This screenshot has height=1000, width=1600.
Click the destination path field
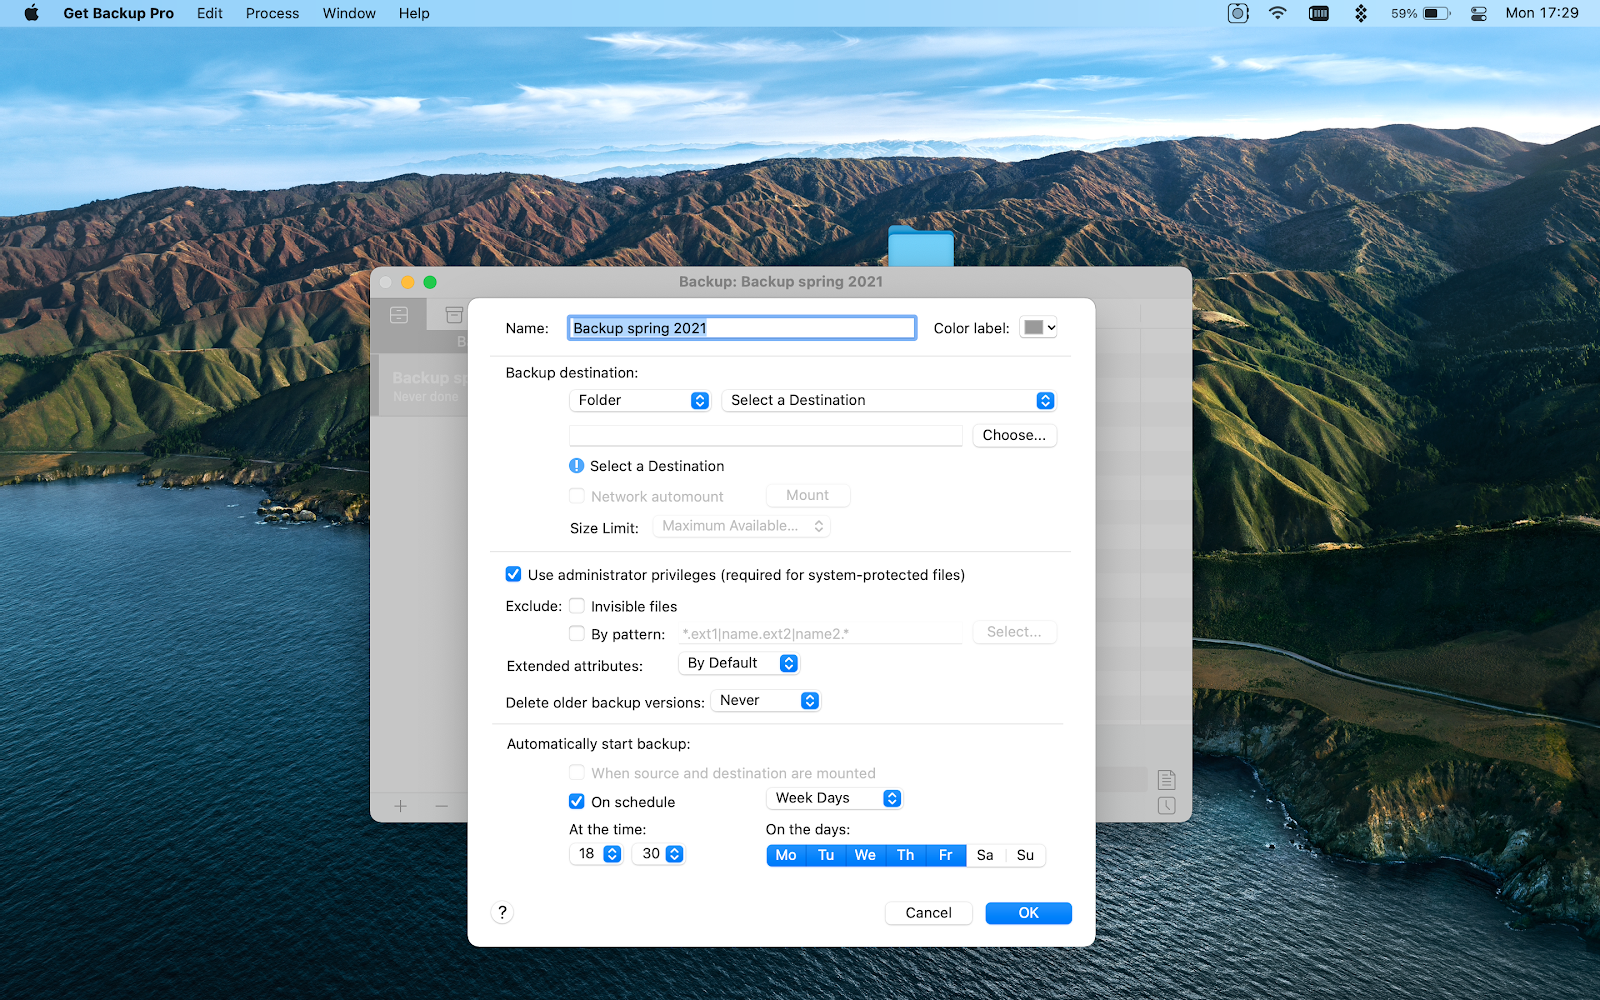(766, 435)
